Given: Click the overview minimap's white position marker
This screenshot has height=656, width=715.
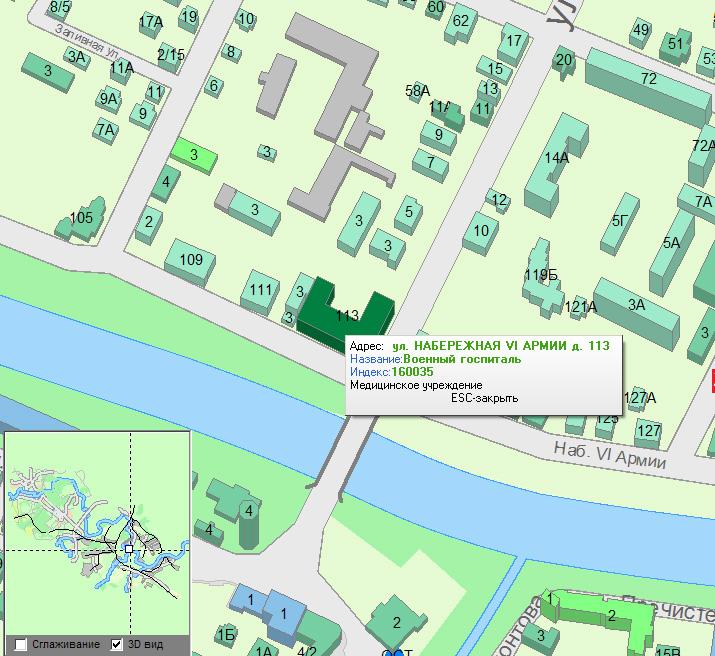Looking at the screenshot, I should click(x=129, y=548).
